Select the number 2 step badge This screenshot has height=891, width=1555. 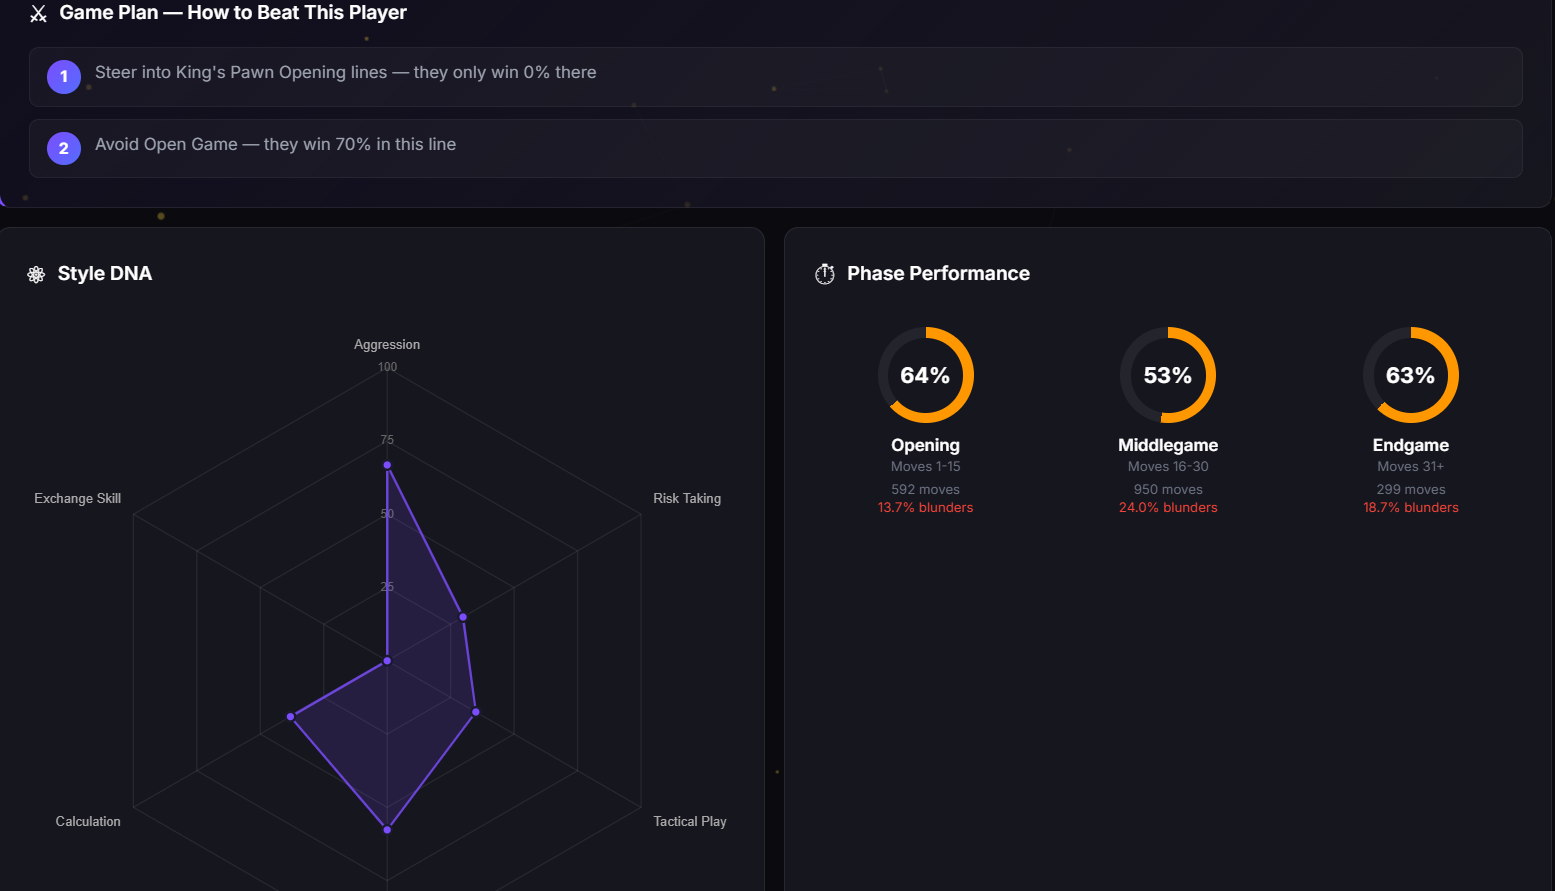(x=64, y=148)
